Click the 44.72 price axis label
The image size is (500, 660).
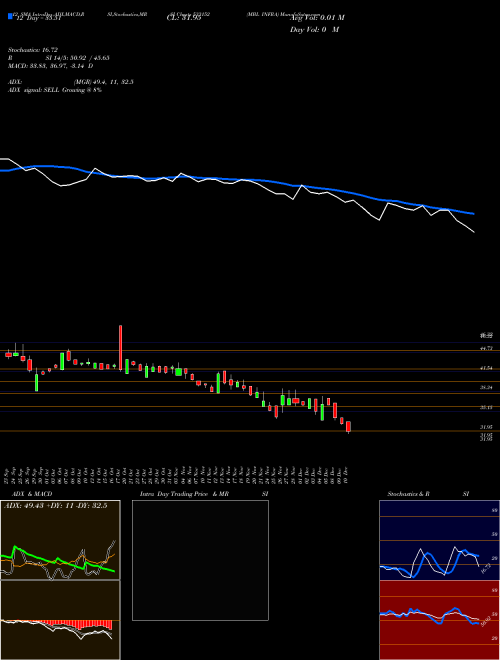tap(487, 349)
